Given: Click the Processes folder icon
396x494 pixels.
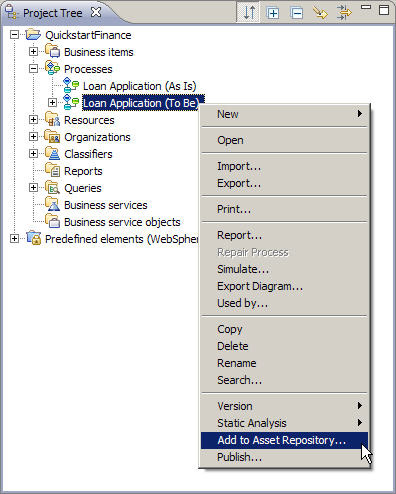Looking at the screenshot, I should coord(52,68).
